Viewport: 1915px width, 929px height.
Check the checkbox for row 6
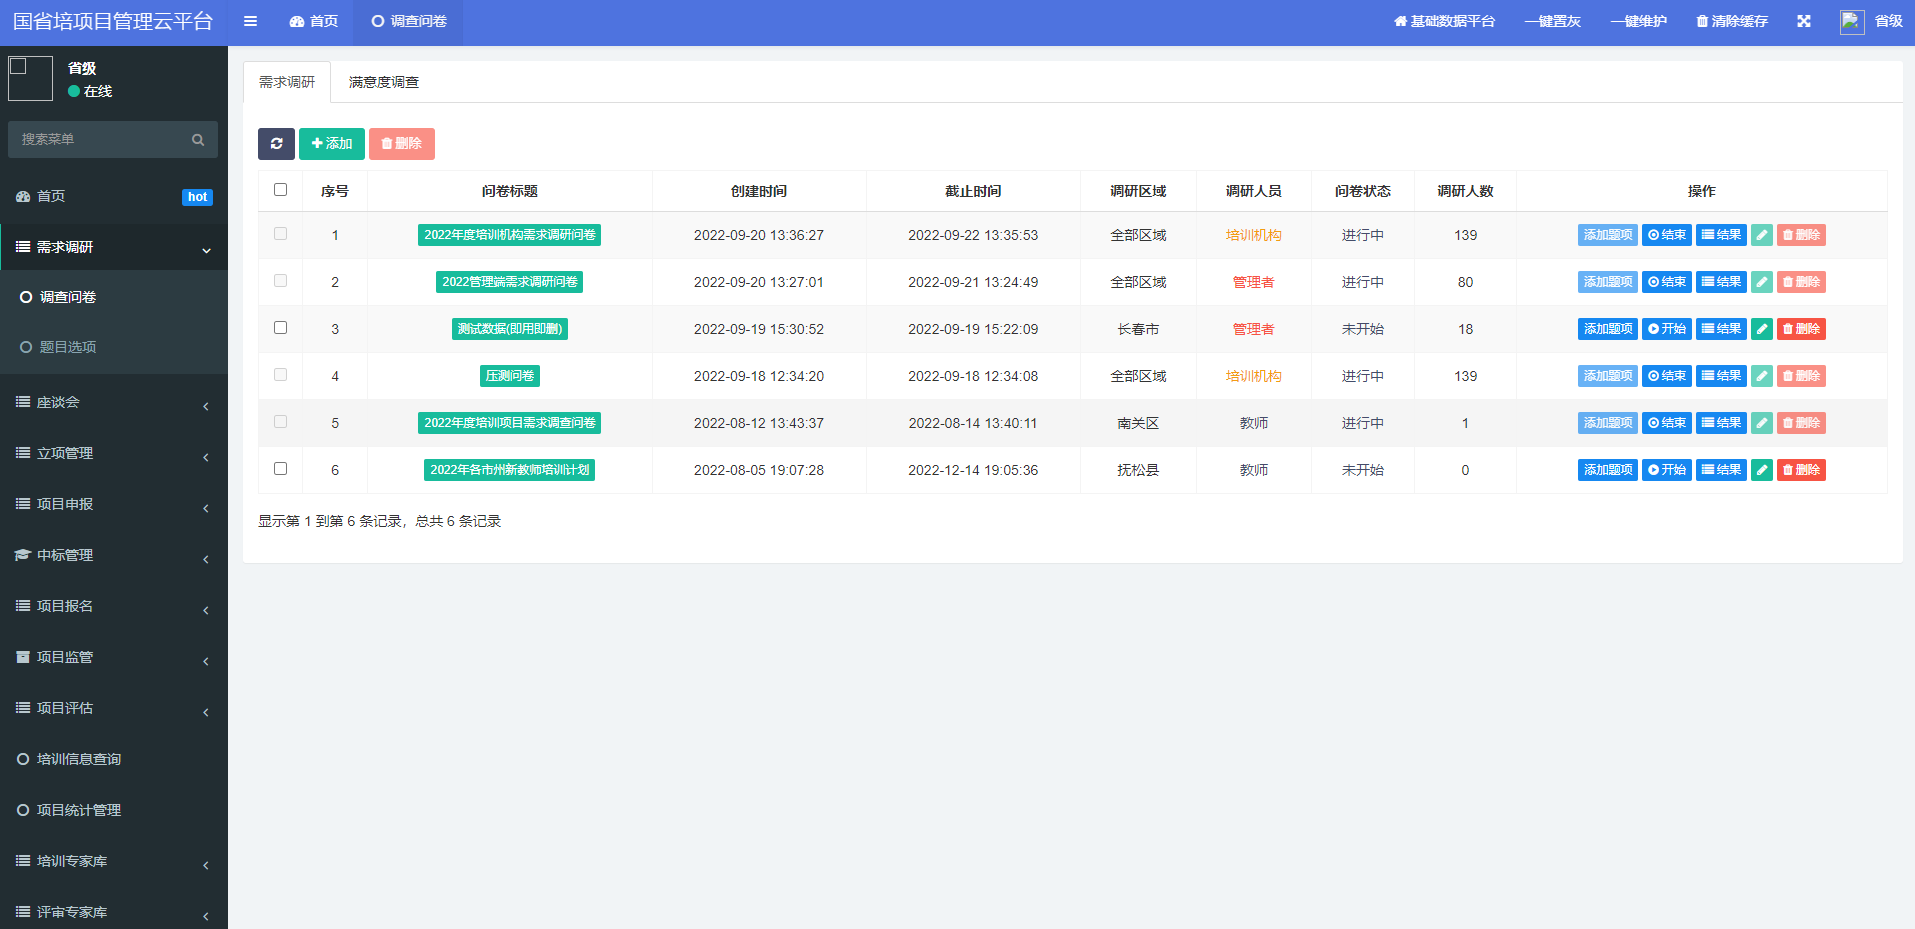[x=280, y=469]
